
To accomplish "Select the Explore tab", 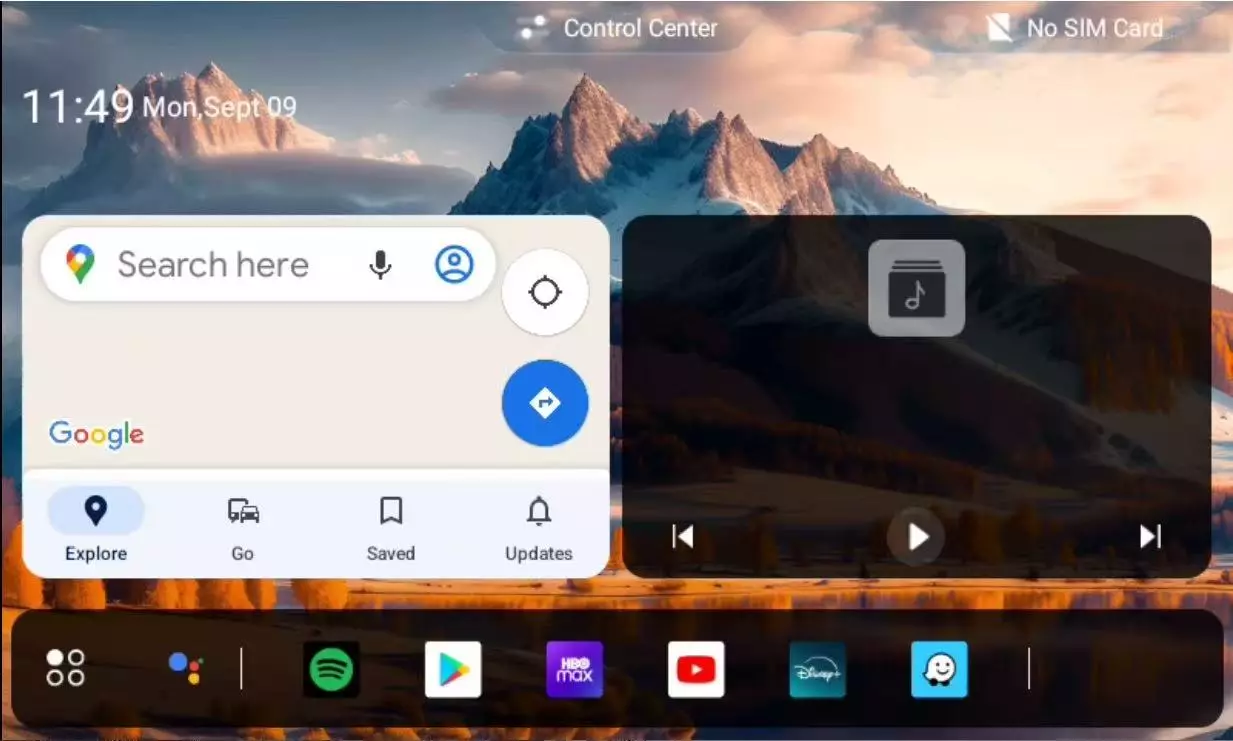I will pyautogui.click(x=96, y=526).
